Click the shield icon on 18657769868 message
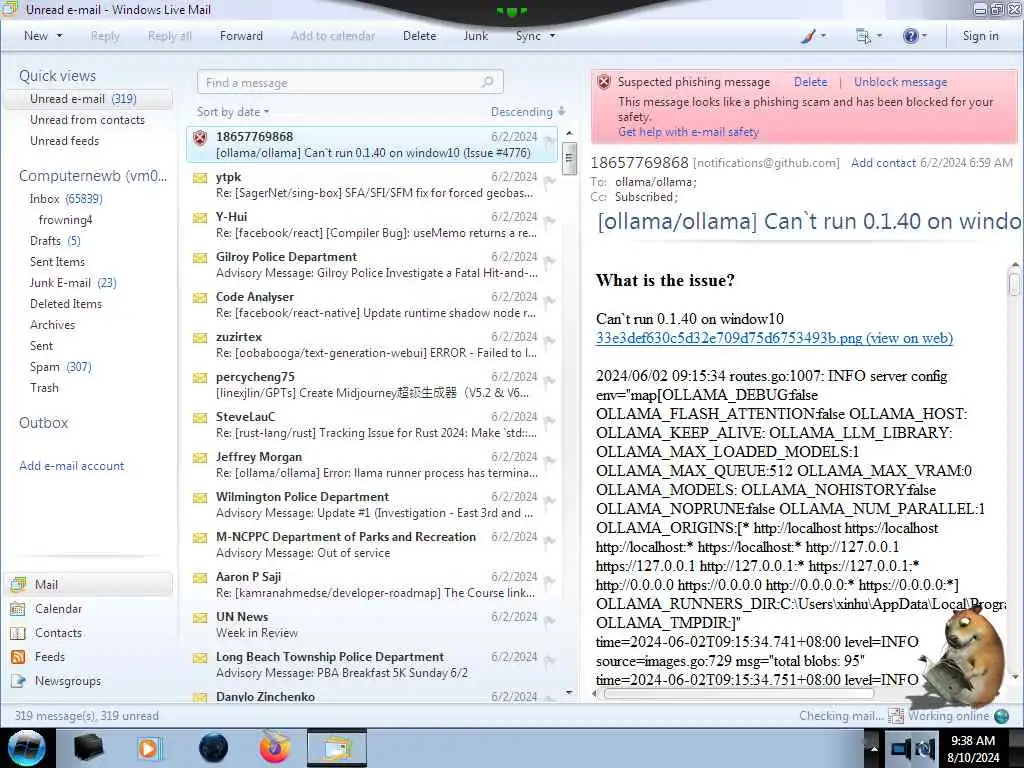Screen dimensions: 1024x768 pyautogui.click(x=200, y=137)
